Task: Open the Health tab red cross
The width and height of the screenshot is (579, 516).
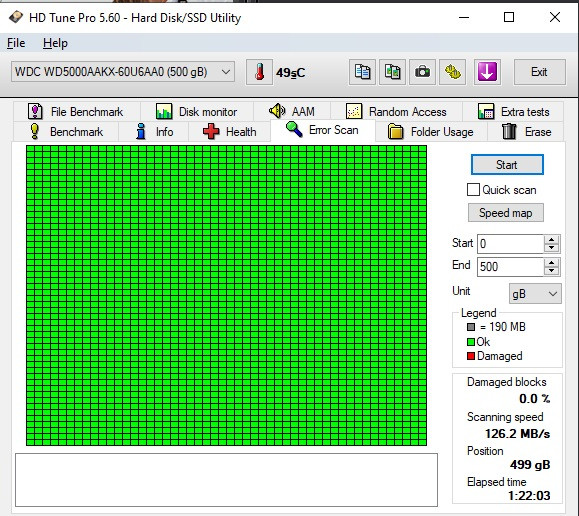Action: coord(211,131)
